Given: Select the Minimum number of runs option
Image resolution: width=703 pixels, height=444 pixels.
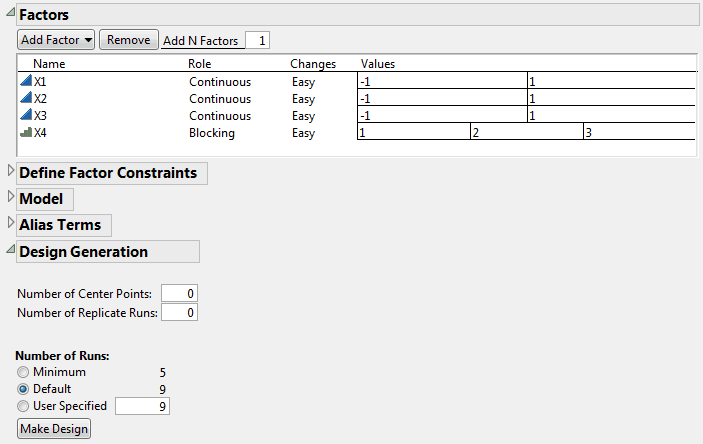Looking at the screenshot, I should click(x=23, y=372).
